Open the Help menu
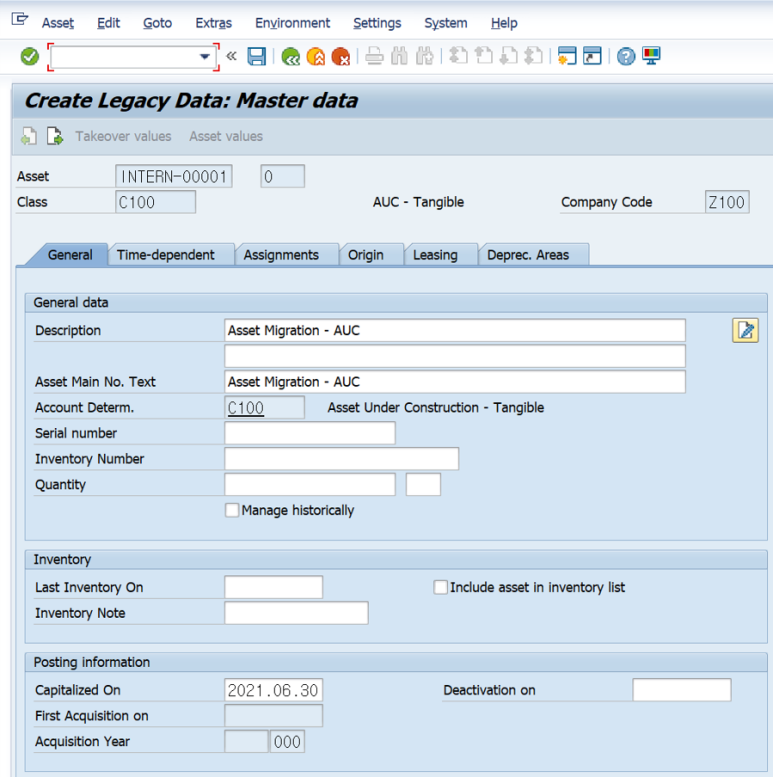The image size is (773, 777). click(504, 23)
